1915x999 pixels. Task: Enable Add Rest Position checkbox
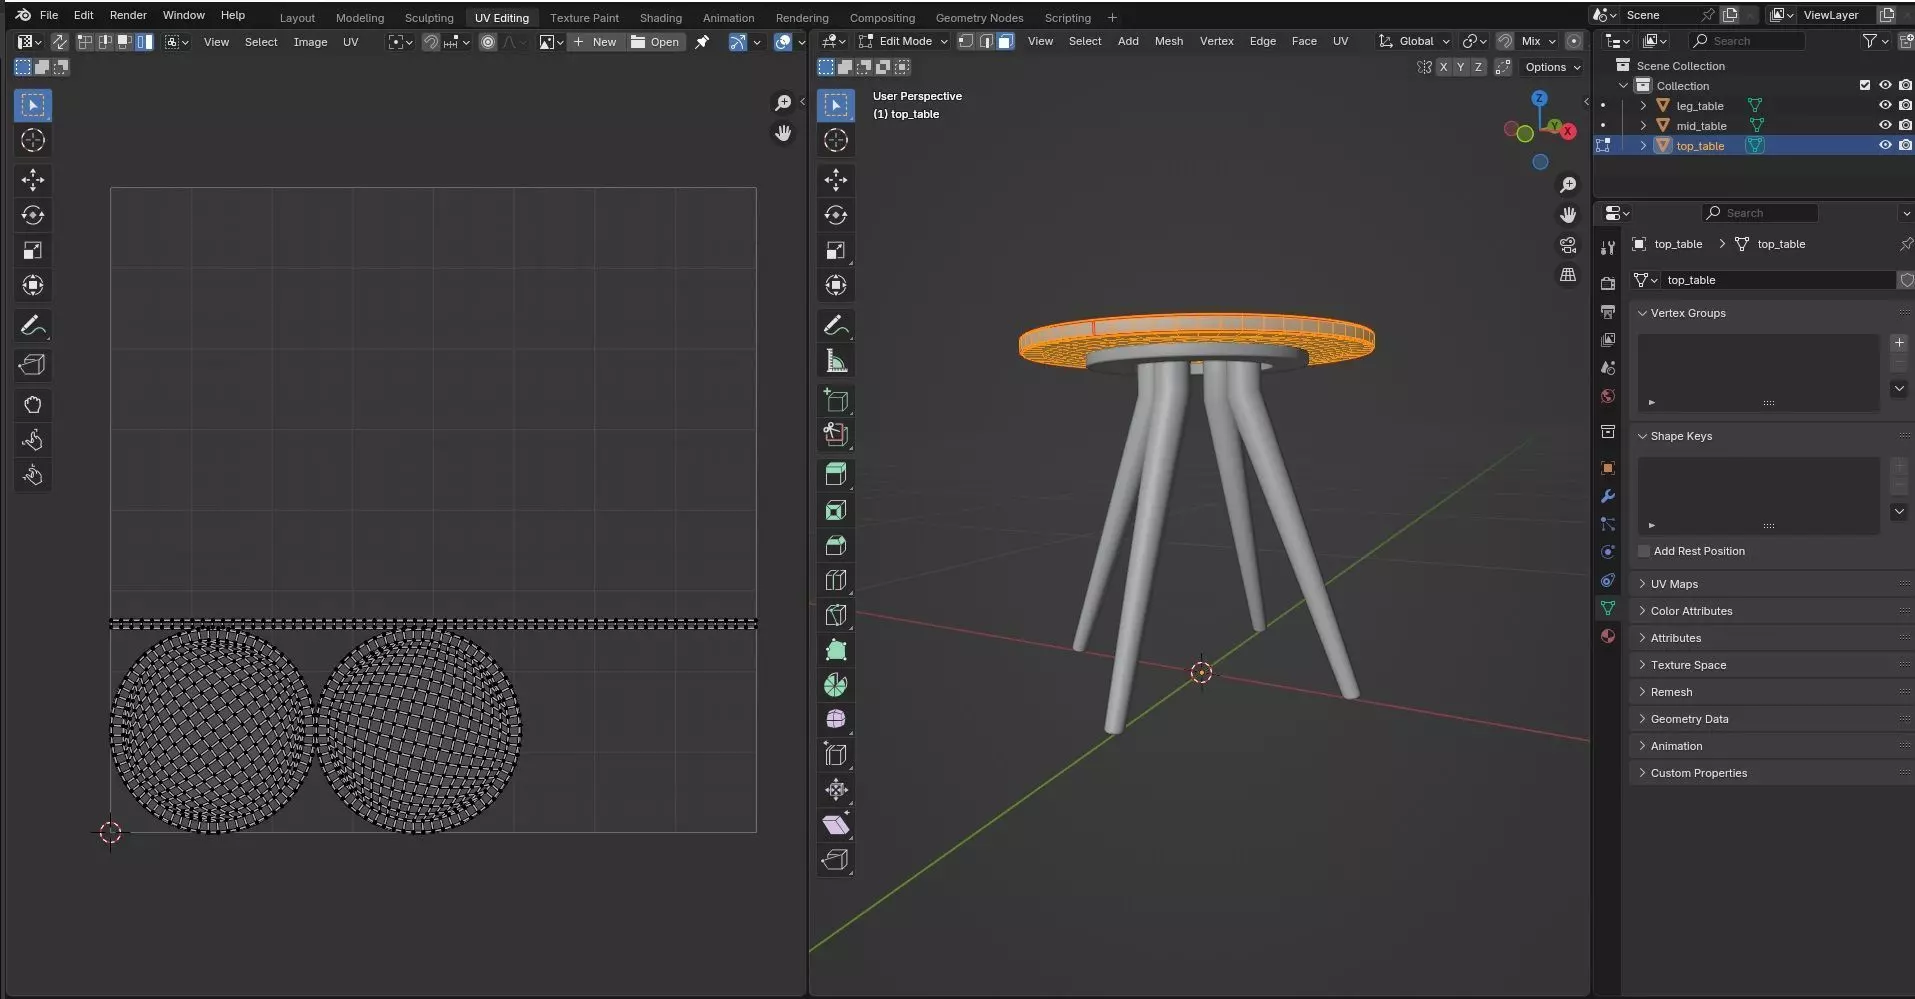tap(1644, 551)
